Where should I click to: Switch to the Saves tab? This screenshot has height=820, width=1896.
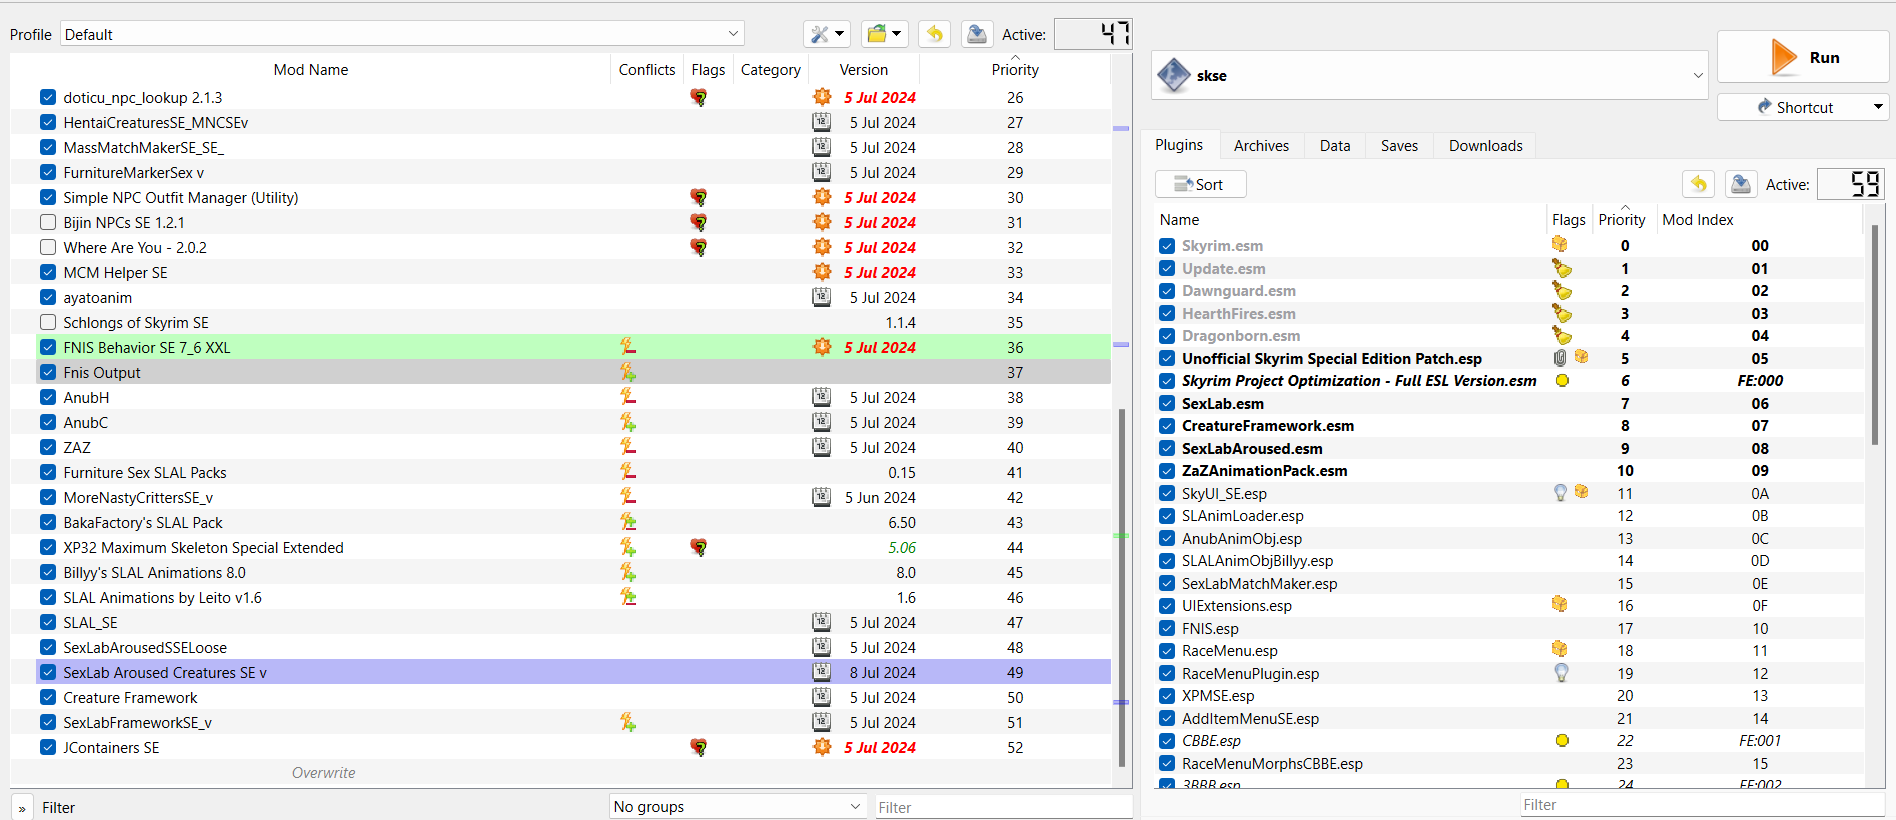(x=1399, y=145)
